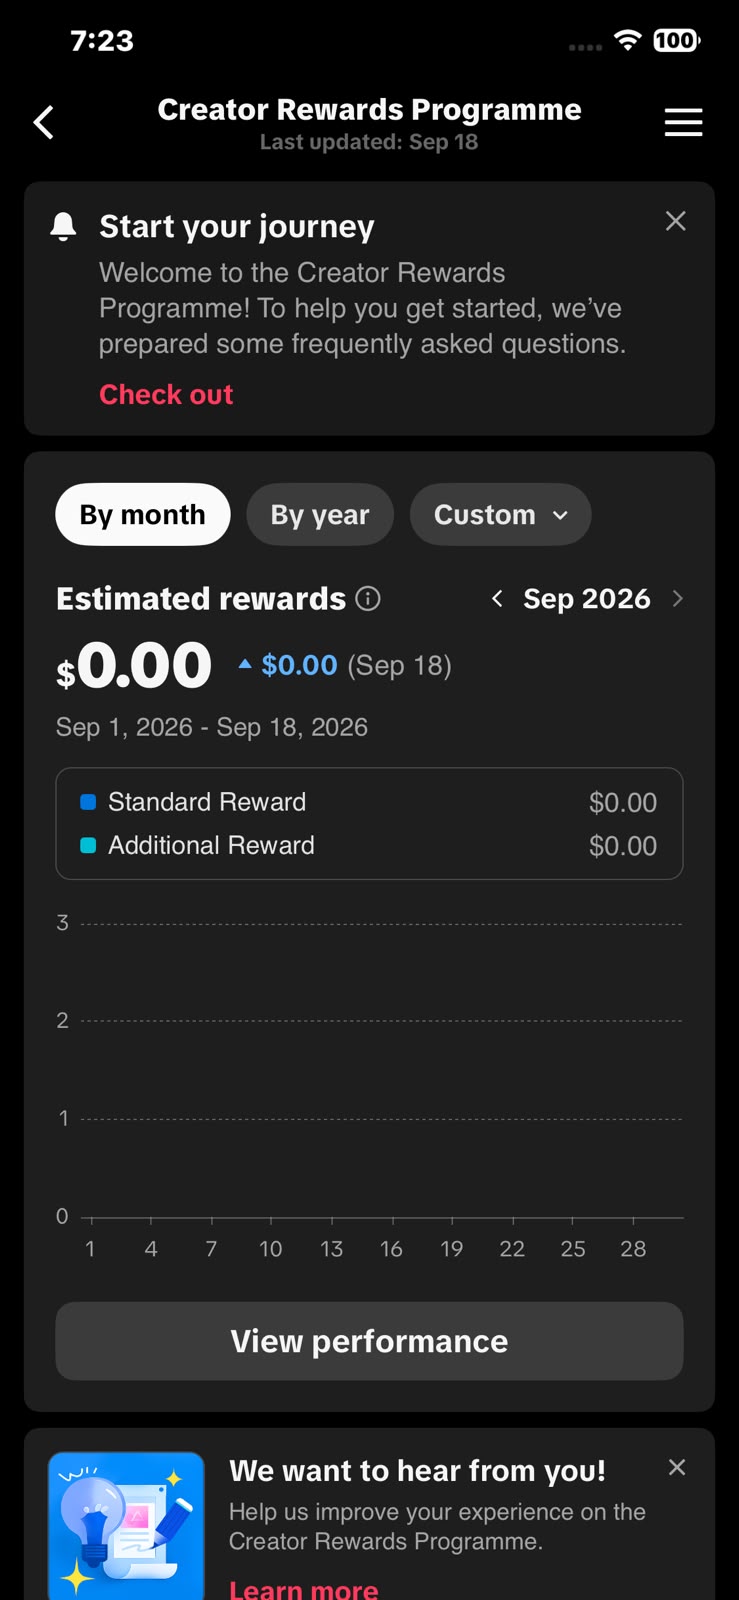Tap the Additional Reward teal swatch

pos(88,846)
